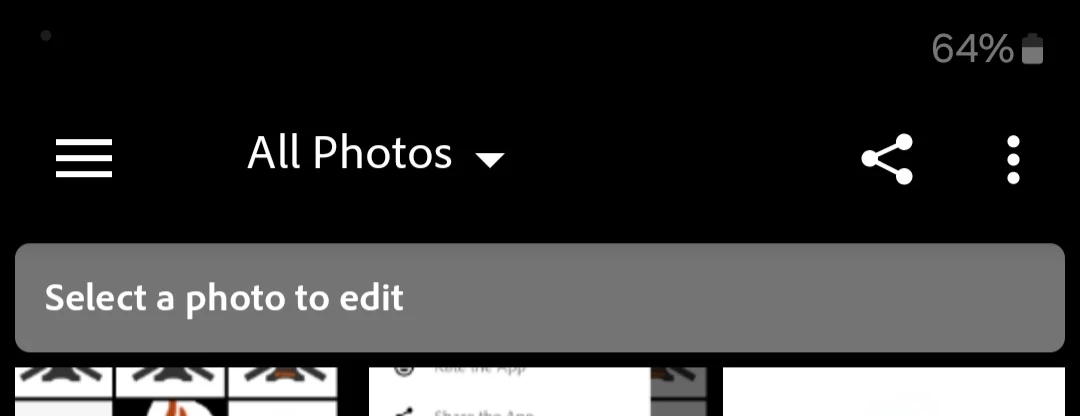
Task: Click "Rate the App" text in the middle thumbnail
Action: [479, 370]
